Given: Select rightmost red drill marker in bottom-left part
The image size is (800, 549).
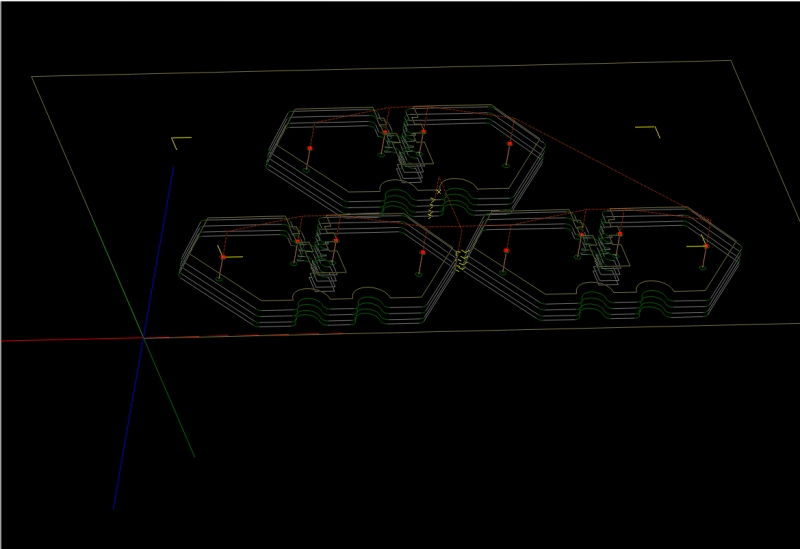Looking at the screenshot, I should [422, 252].
